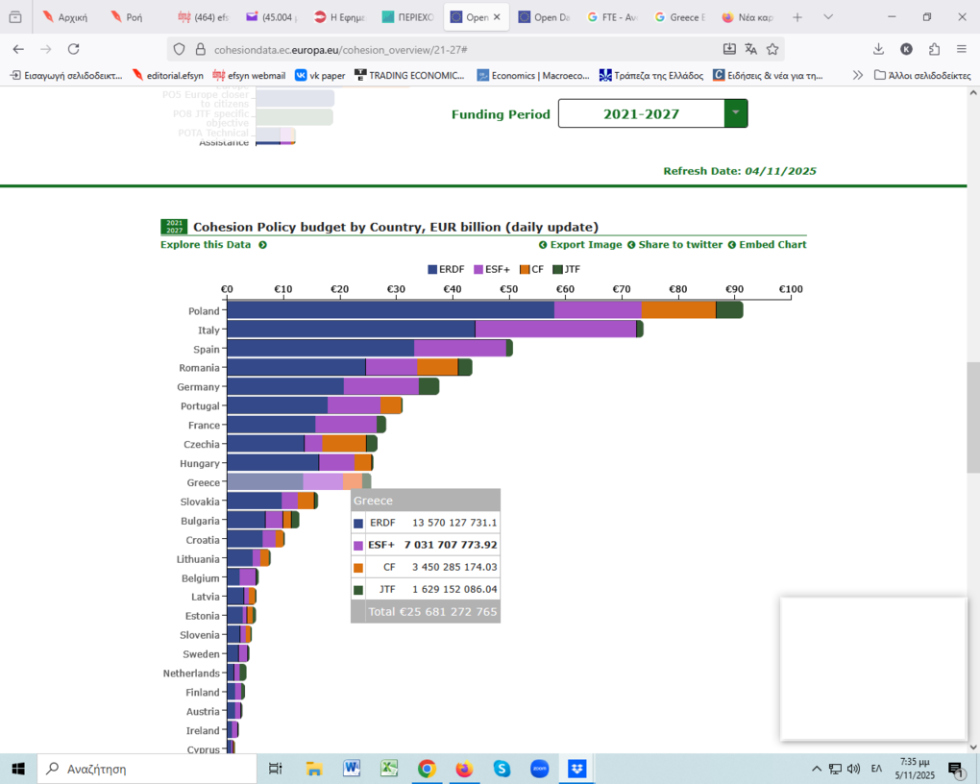The height and width of the screenshot is (784, 980).
Task: Toggle JTF series in chart legend
Action: point(567,269)
